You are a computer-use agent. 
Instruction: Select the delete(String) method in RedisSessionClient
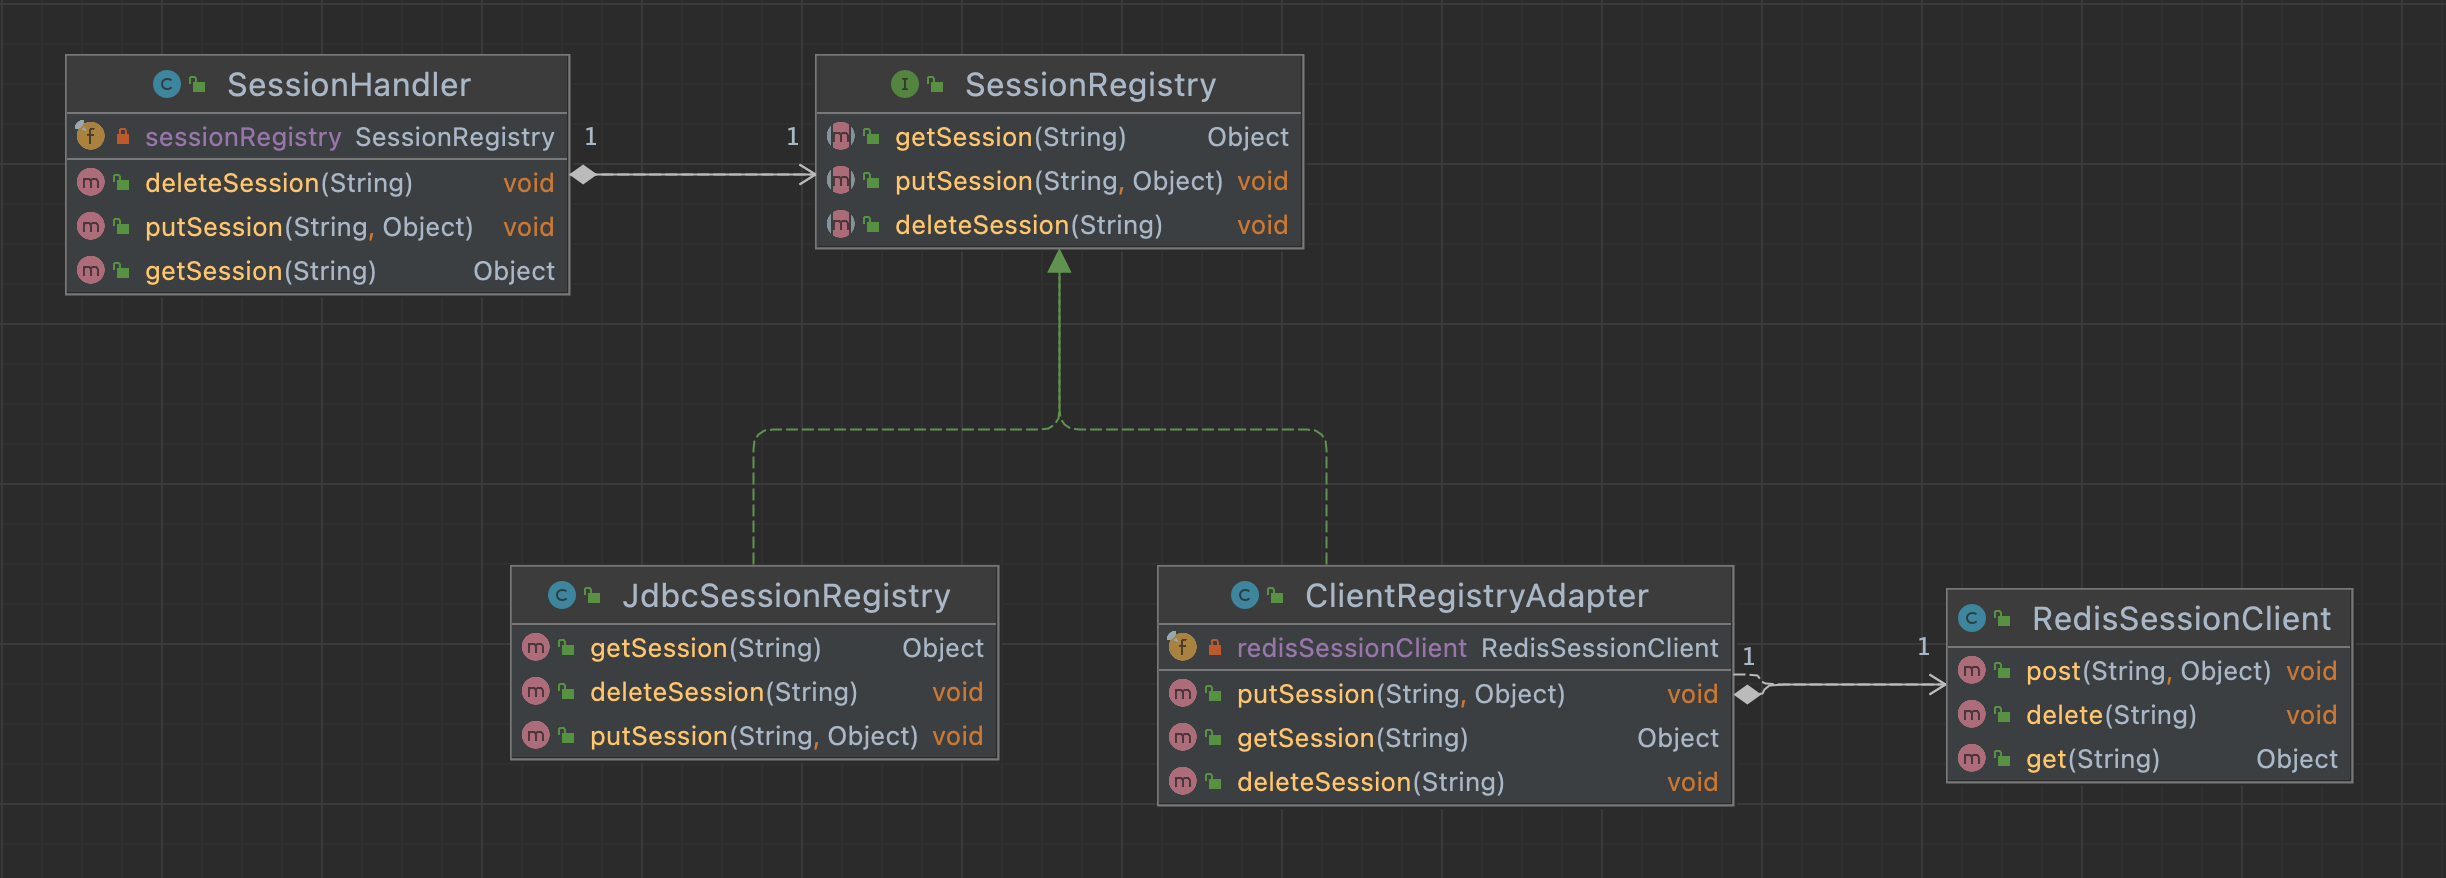[x=2110, y=716]
